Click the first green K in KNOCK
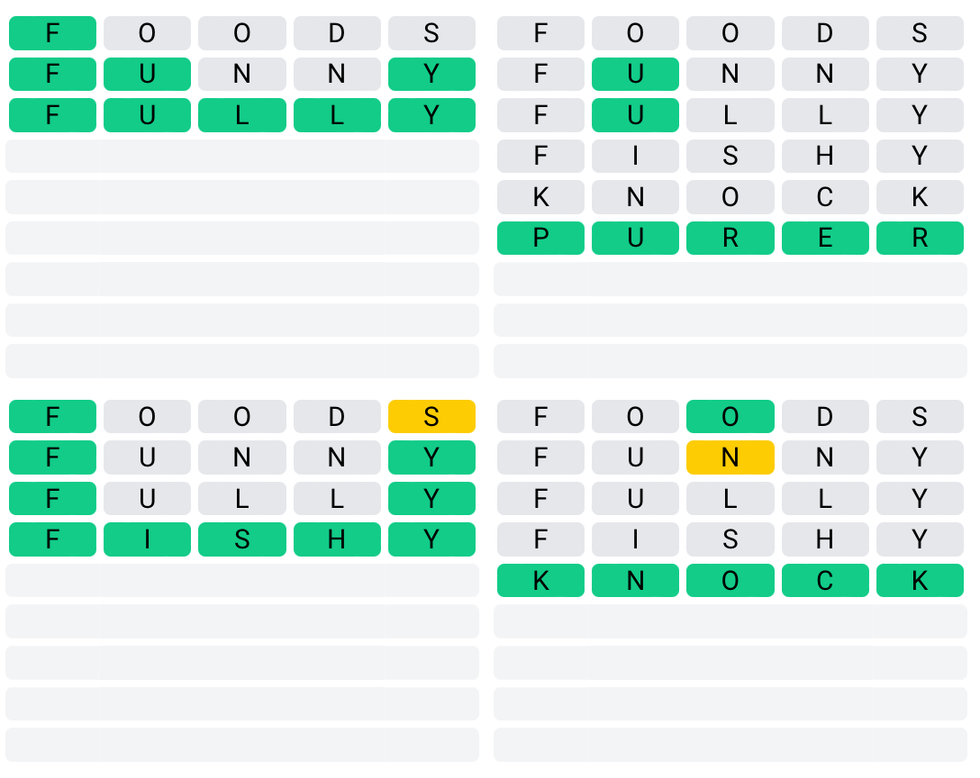 pos(540,581)
